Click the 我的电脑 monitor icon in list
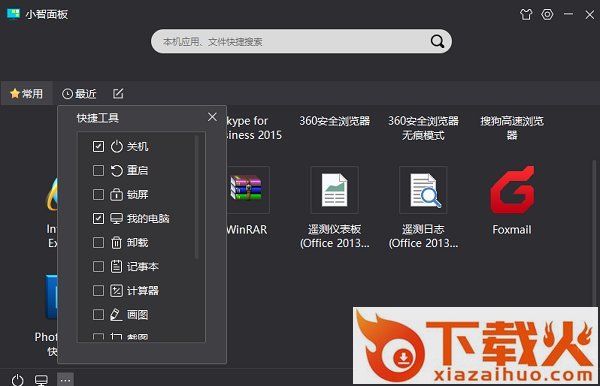Screen dimensions: 600x386 [116, 218]
